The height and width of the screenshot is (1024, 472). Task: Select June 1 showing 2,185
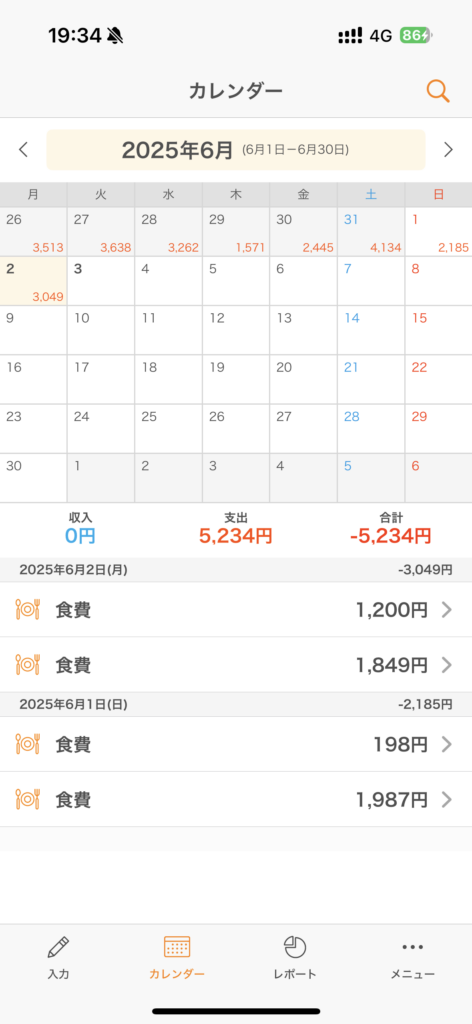pyautogui.click(x=439, y=232)
